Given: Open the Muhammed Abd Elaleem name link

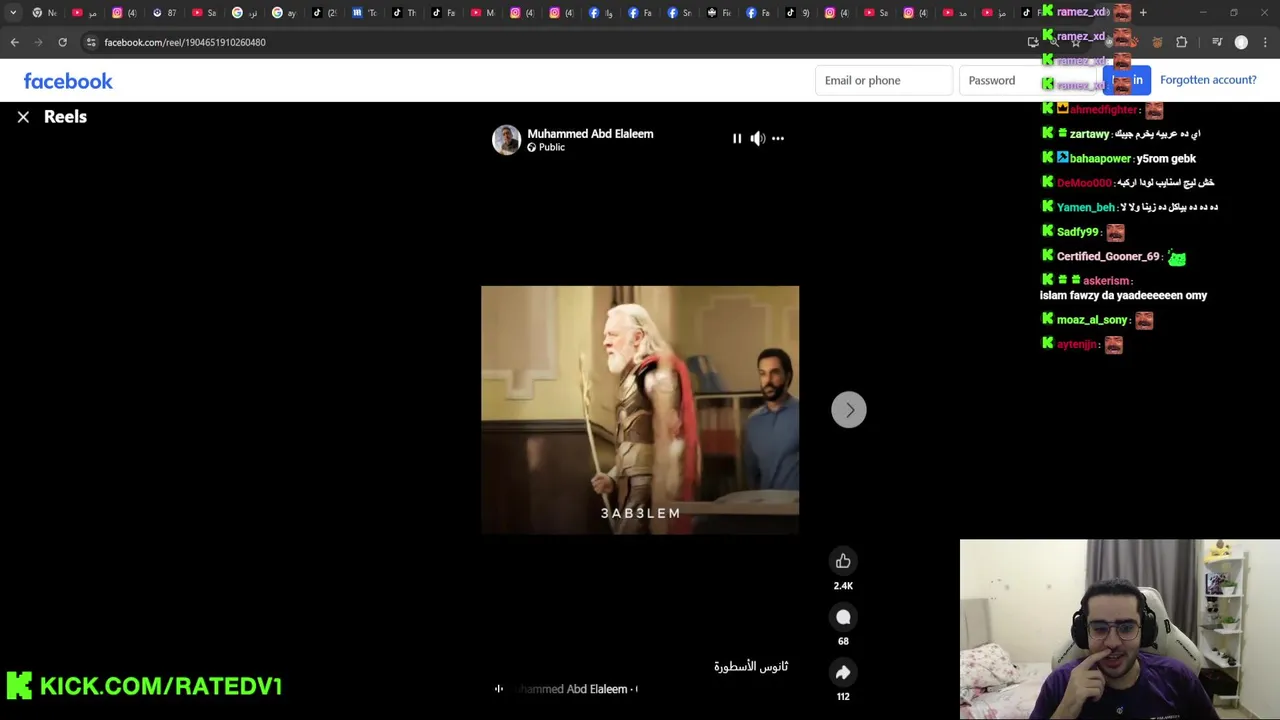Looking at the screenshot, I should (590, 134).
